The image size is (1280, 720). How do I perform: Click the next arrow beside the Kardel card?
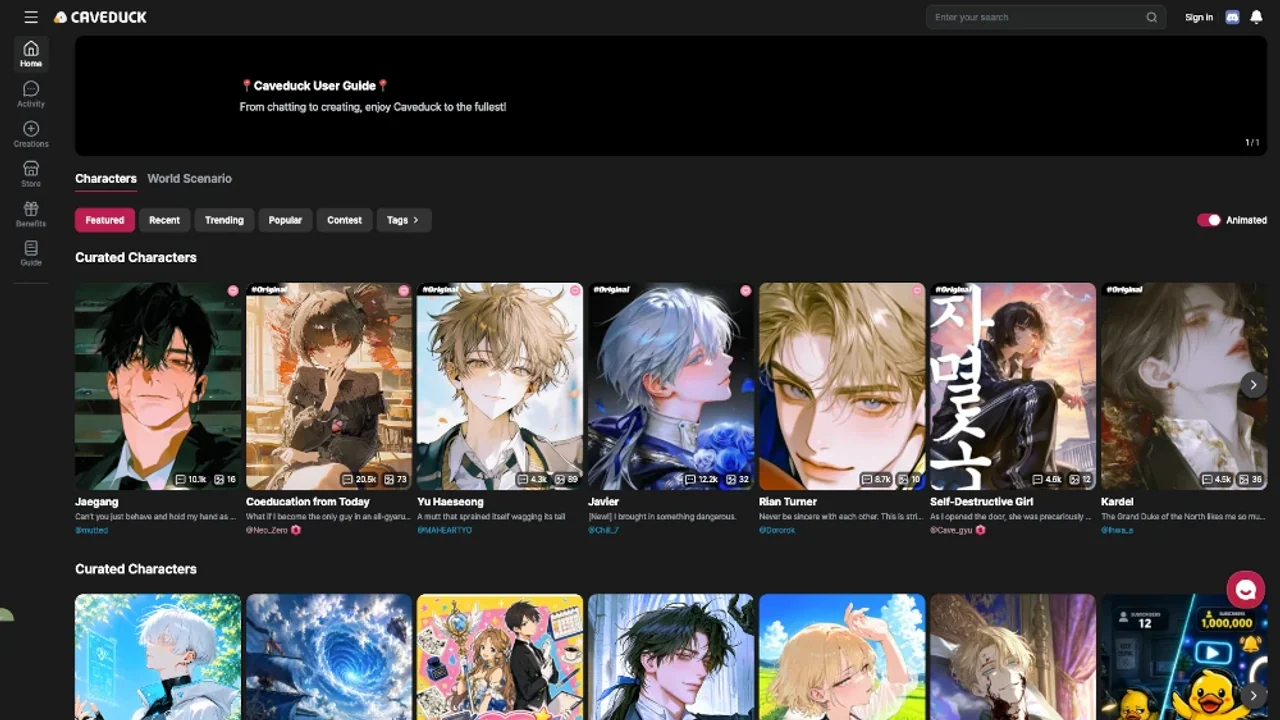click(x=1253, y=385)
